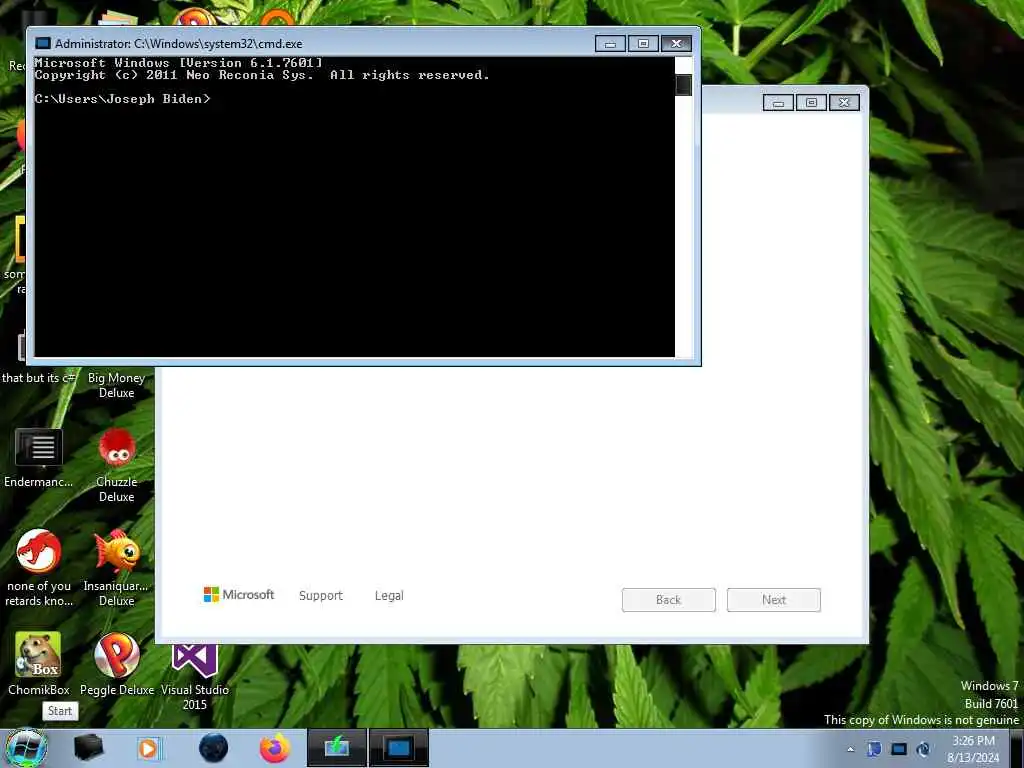Minimize the installer window behind cmd

[778, 103]
